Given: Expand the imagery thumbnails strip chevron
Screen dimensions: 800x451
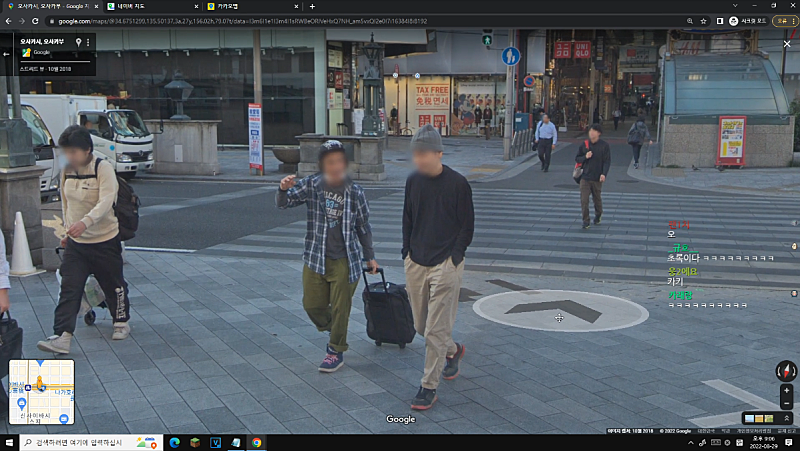Looking at the screenshot, I should coord(786,418).
